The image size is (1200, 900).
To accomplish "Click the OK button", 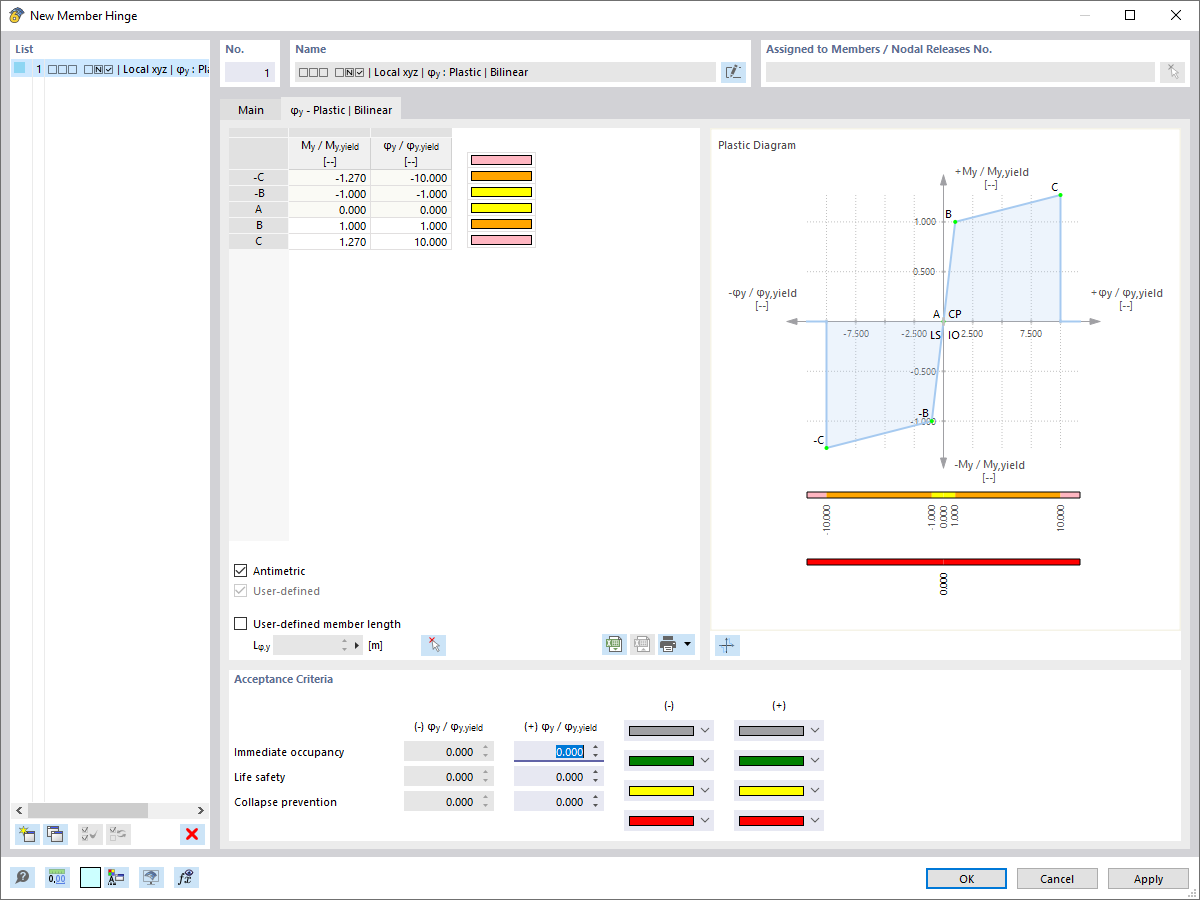I will [x=966, y=879].
